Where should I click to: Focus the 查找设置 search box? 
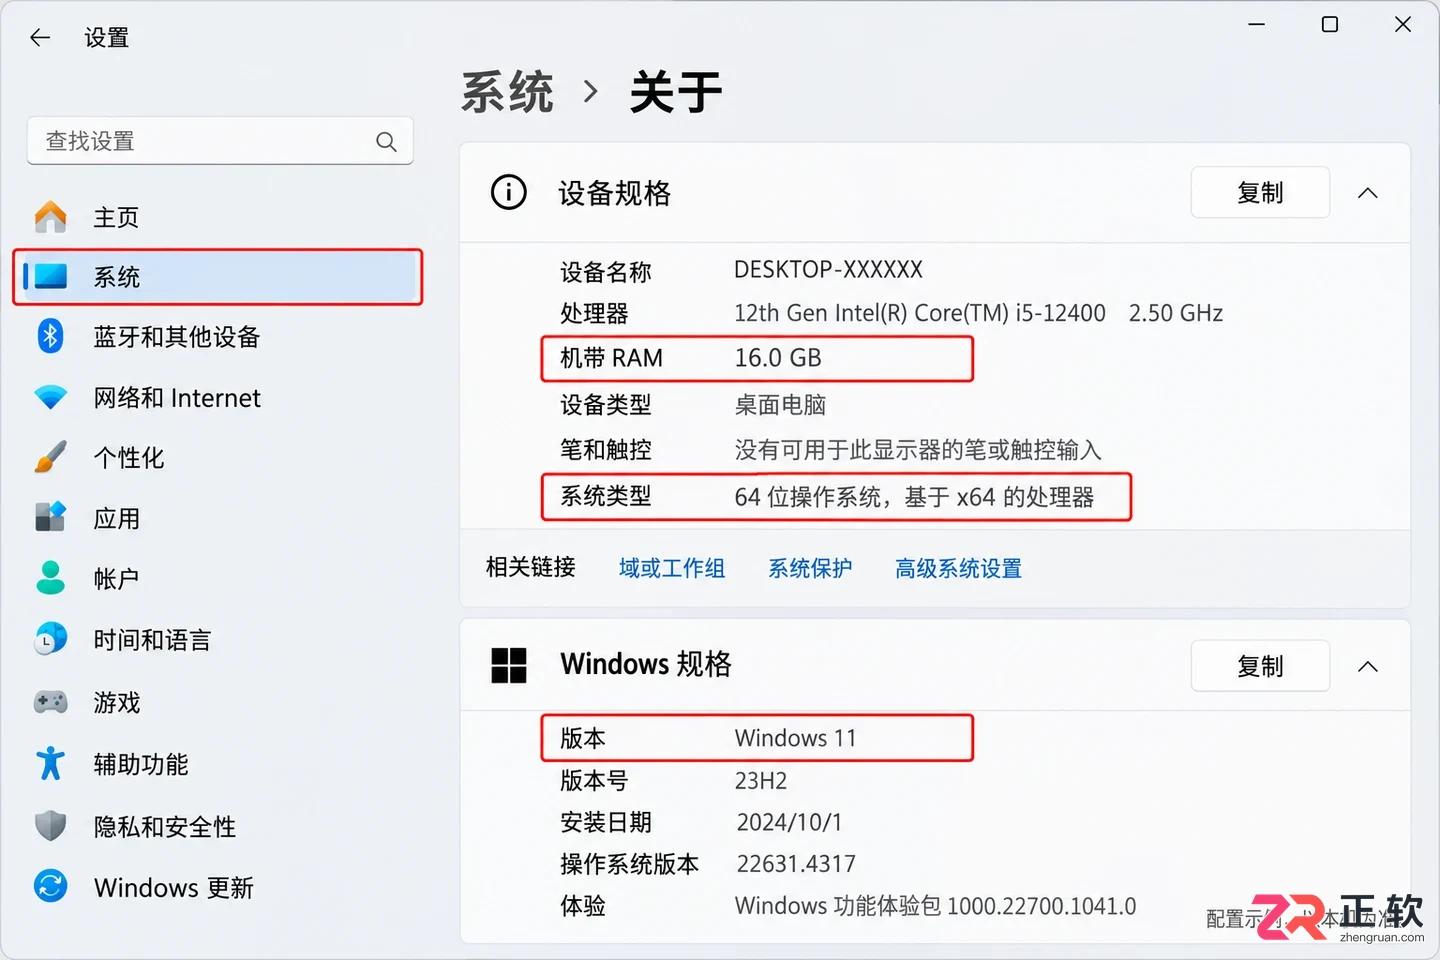pyautogui.click(x=220, y=141)
